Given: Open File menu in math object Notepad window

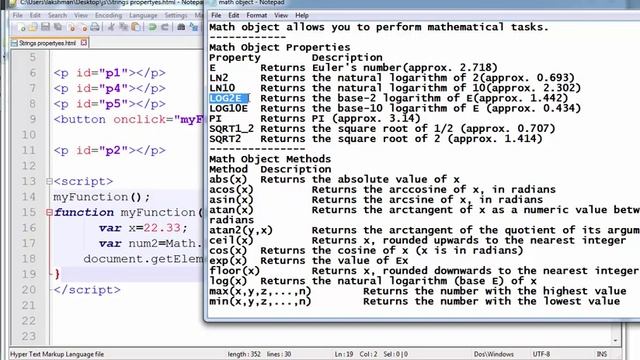Looking at the screenshot, I should [x=216, y=16].
